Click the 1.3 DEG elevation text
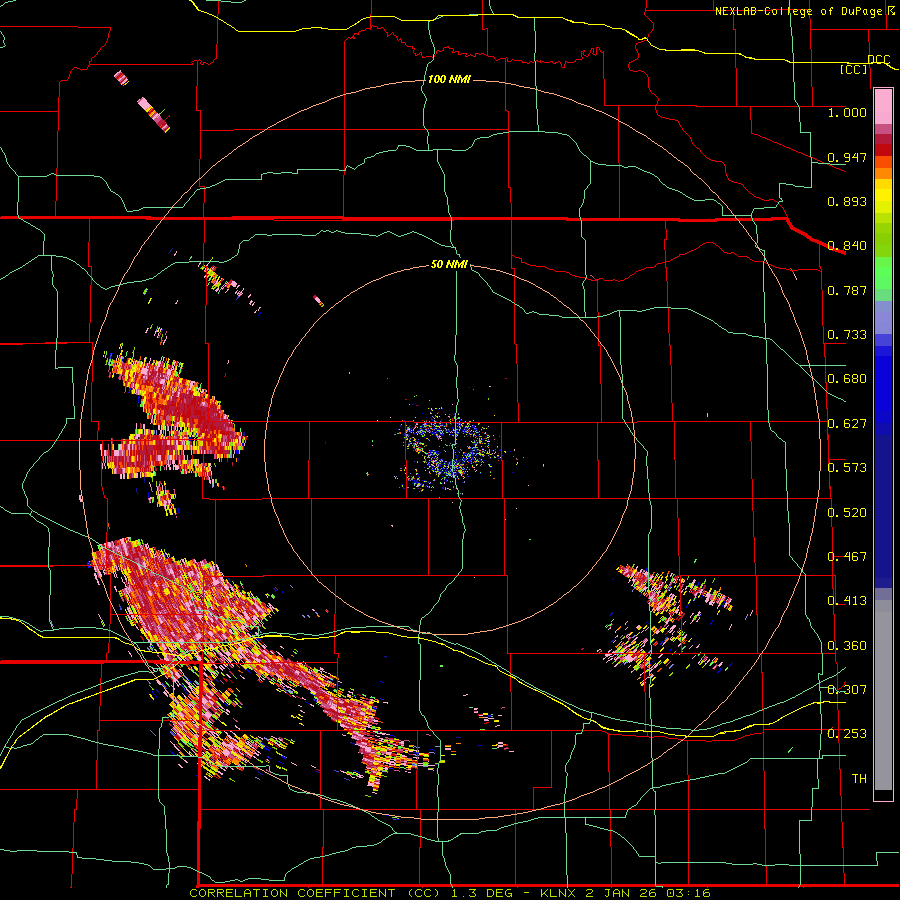 (480, 893)
